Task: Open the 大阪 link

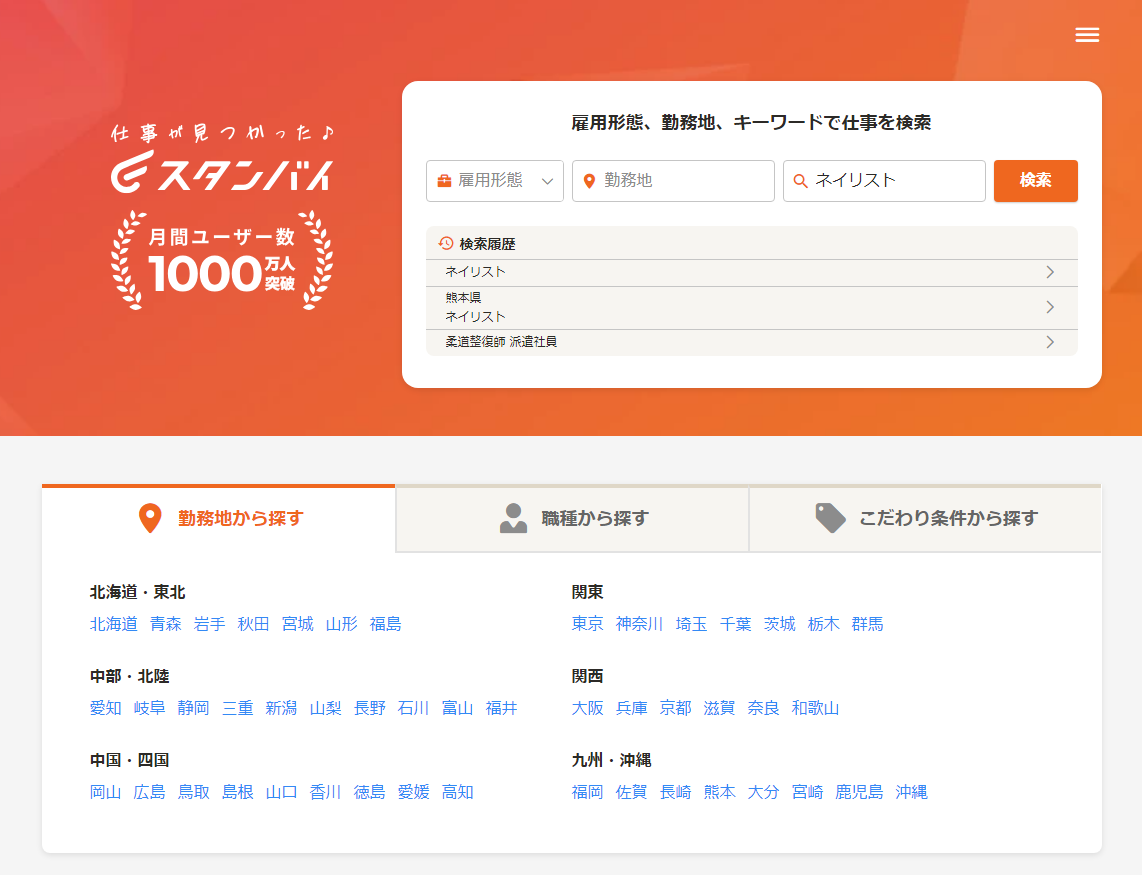Action: point(588,708)
